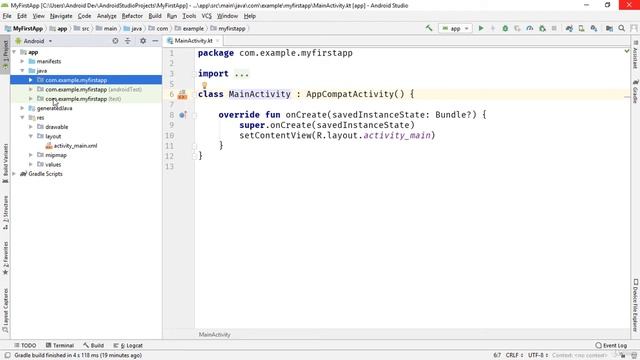This screenshot has height=360, width=640.
Task: Open the AVD Manager device icon
Action: [581, 28]
